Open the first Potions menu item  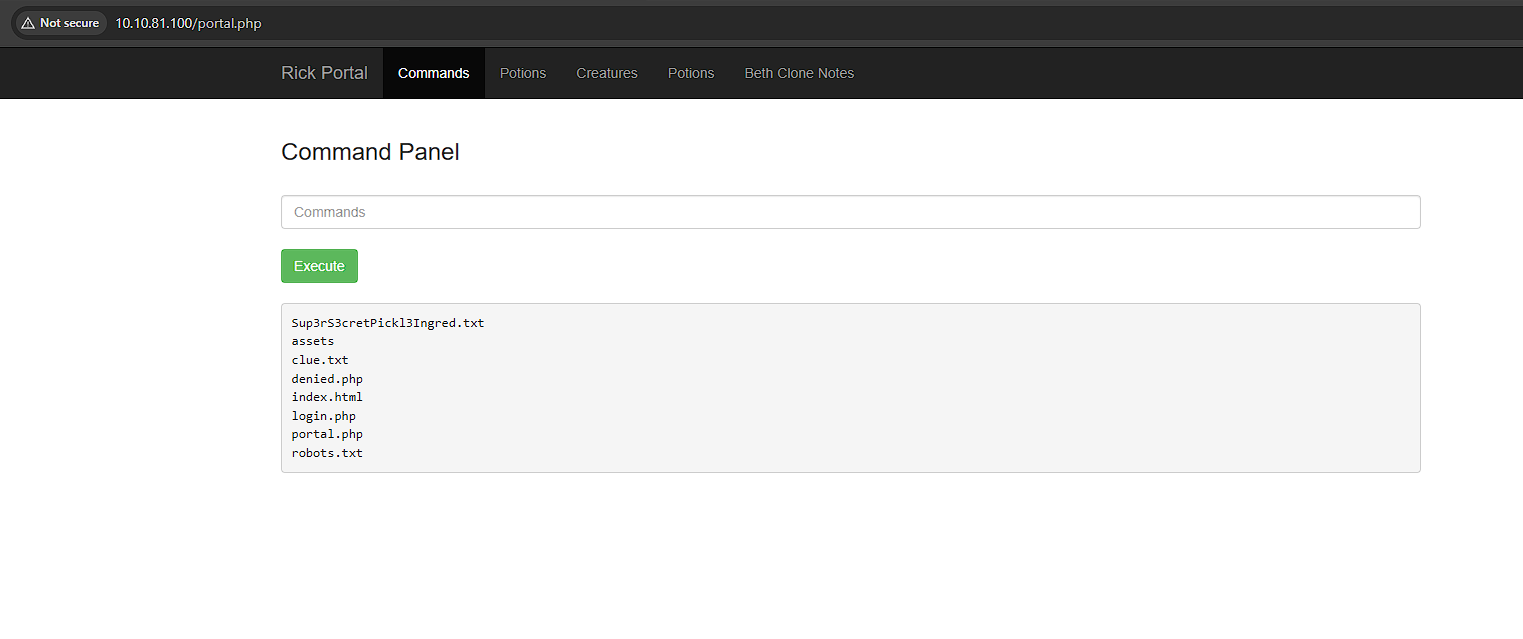click(522, 72)
